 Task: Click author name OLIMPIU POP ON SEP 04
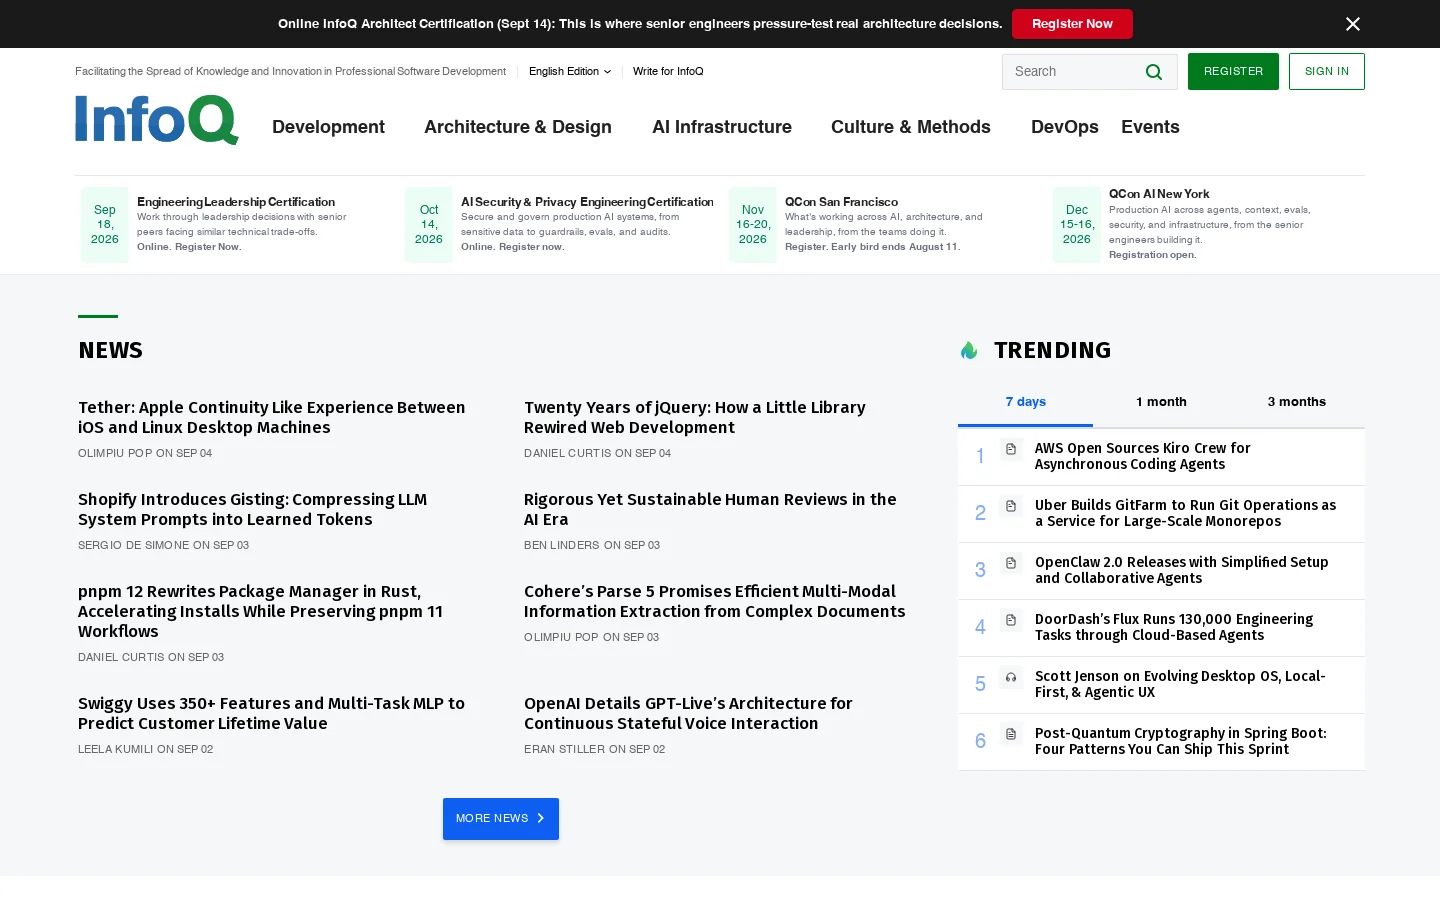(145, 453)
